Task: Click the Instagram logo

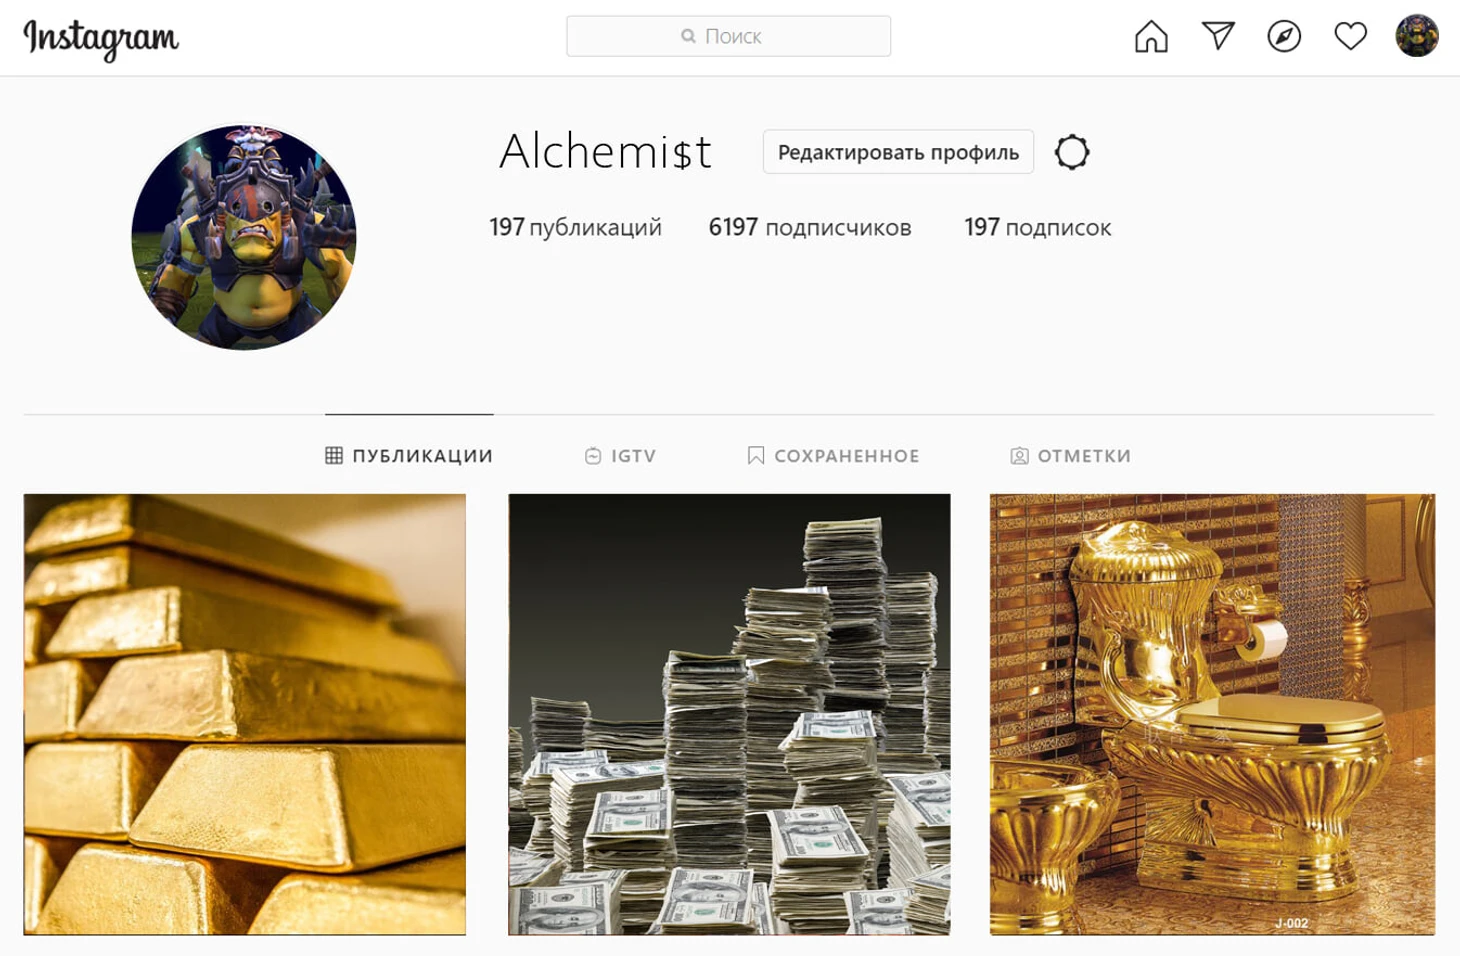Action: click(x=101, y=39)
